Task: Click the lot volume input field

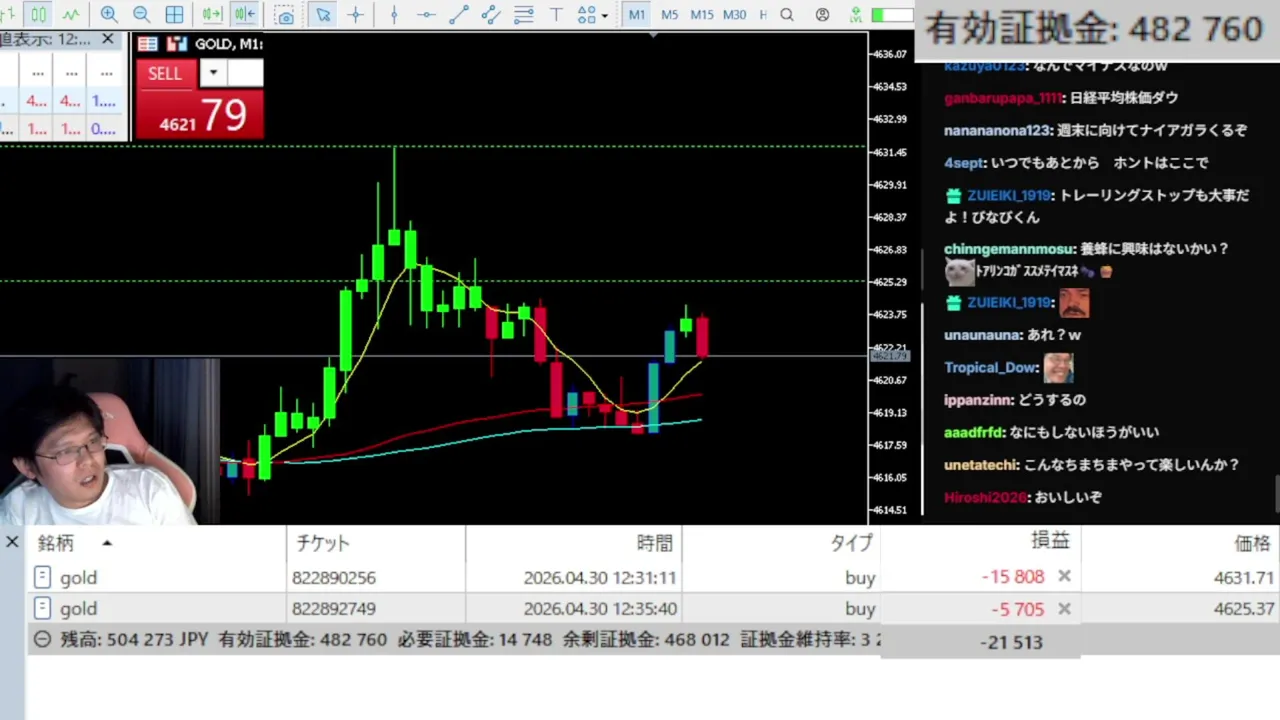Action: point(245,73)
